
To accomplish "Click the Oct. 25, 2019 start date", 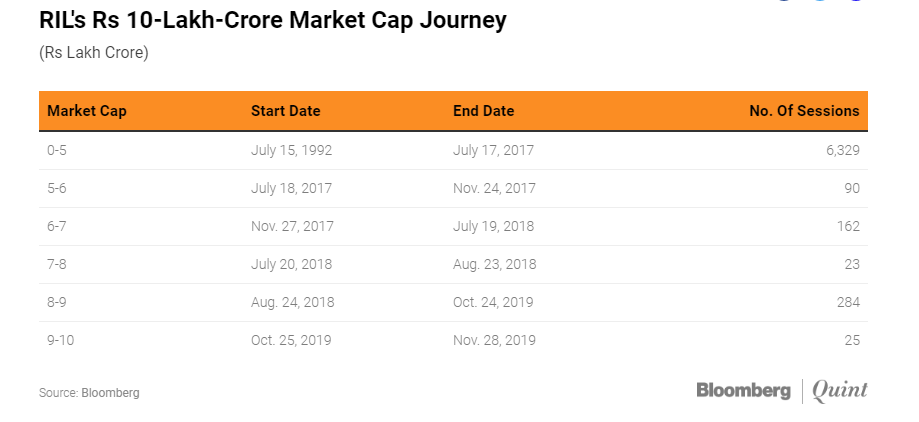I will [x=290, y=340].
